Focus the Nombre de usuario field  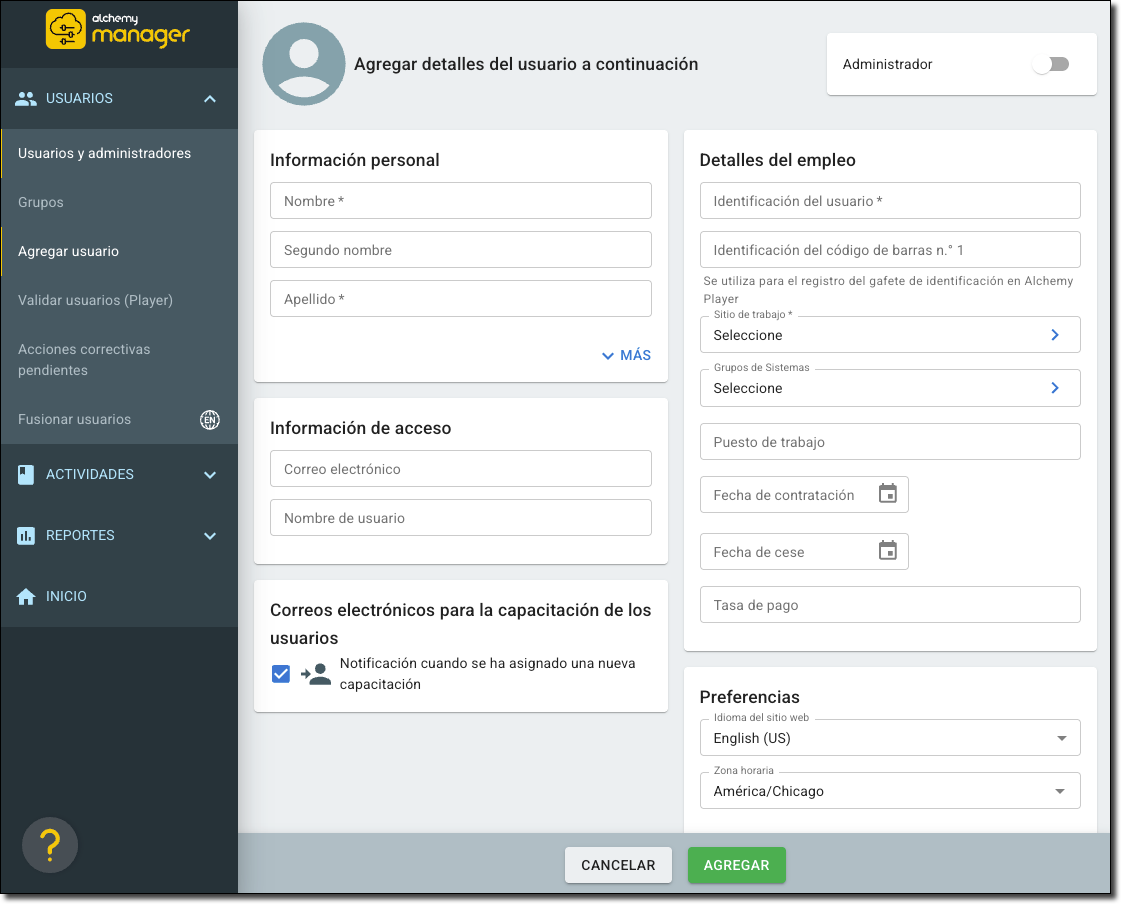pos(460,517)
